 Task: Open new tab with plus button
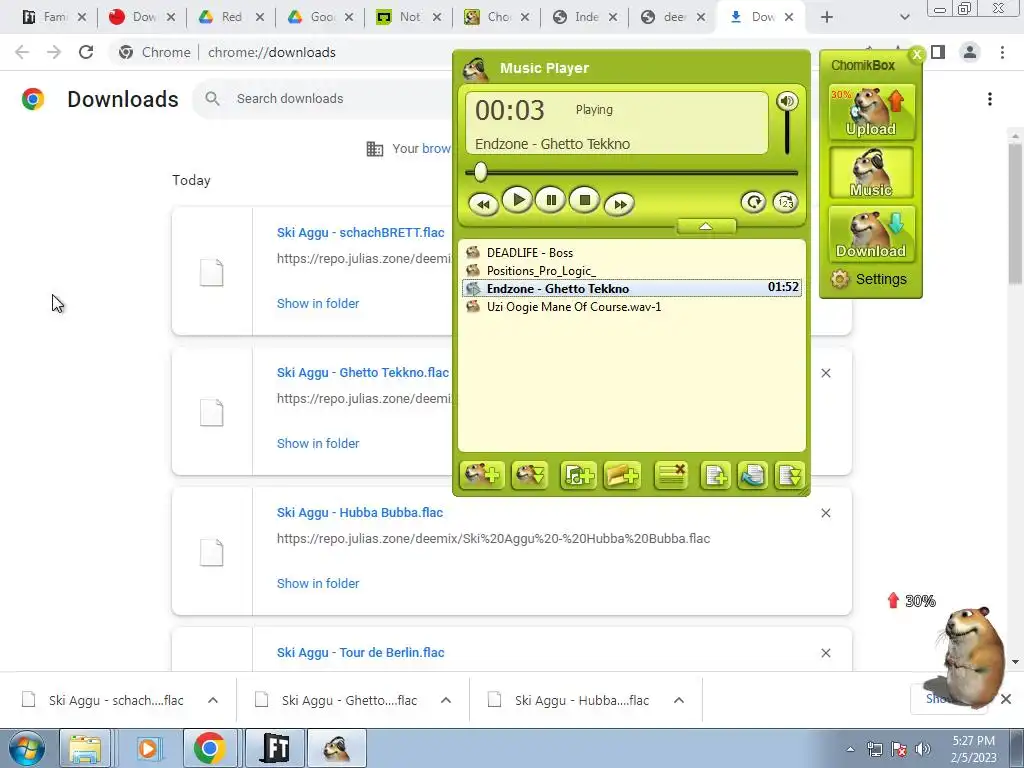[827, 17]
